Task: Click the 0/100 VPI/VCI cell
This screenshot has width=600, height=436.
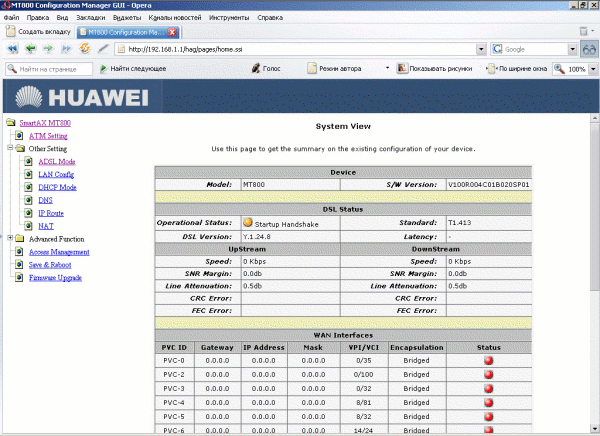Action: pyautogui.click(x=364, y=375)
